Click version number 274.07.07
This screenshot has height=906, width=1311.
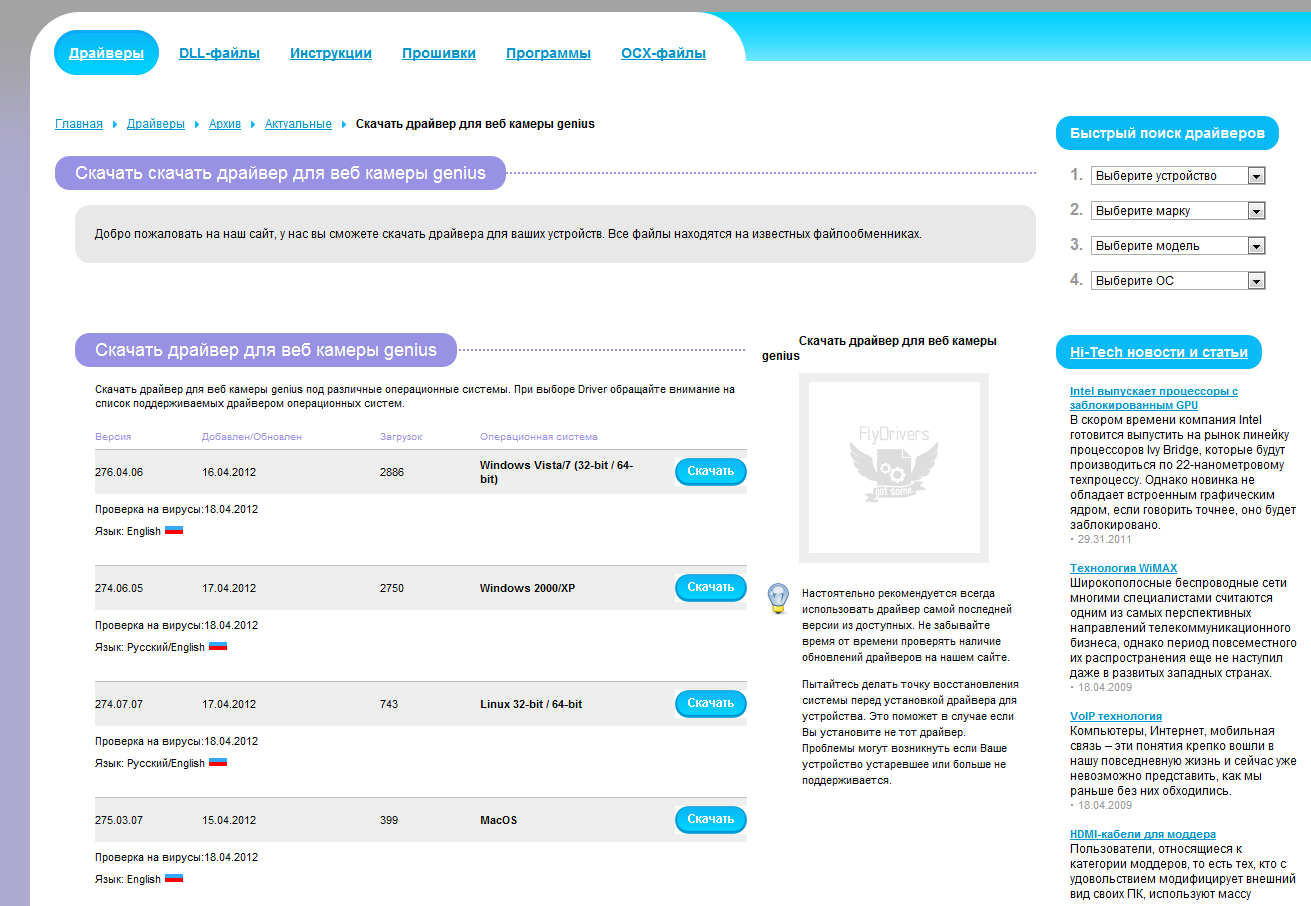(119, 704)
